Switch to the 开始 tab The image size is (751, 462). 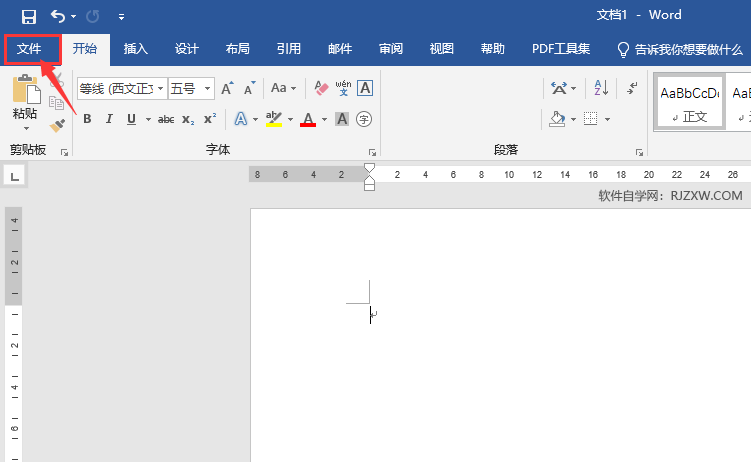85,49
